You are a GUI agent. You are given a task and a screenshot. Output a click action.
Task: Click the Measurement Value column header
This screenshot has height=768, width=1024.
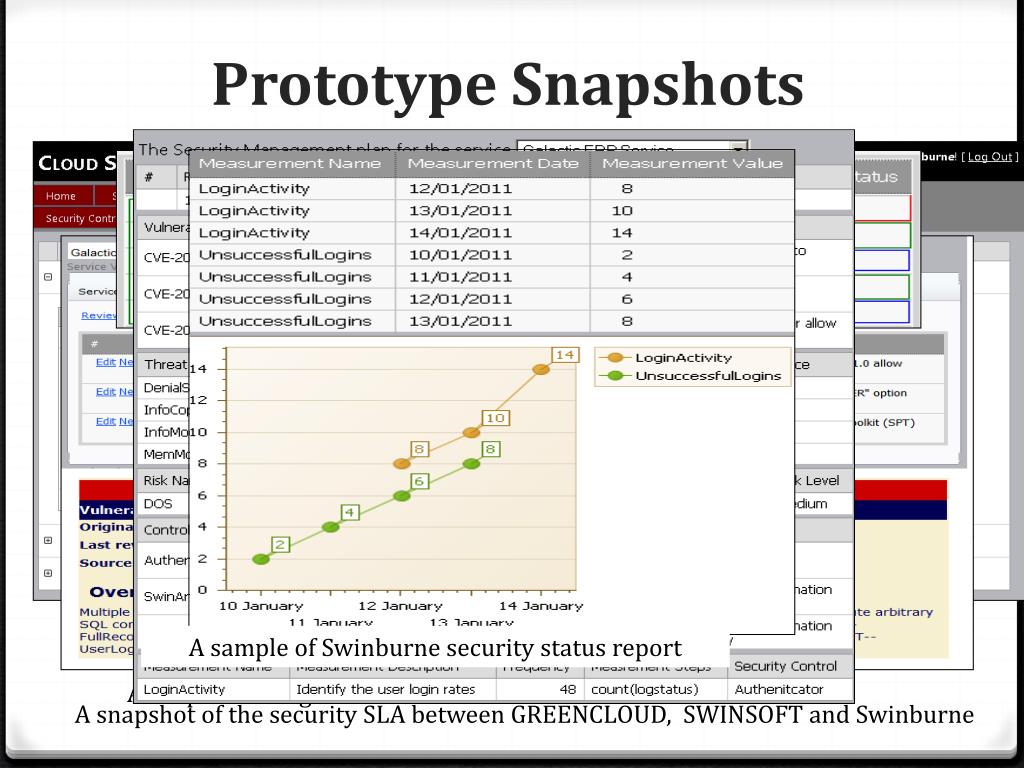[692, 163]
